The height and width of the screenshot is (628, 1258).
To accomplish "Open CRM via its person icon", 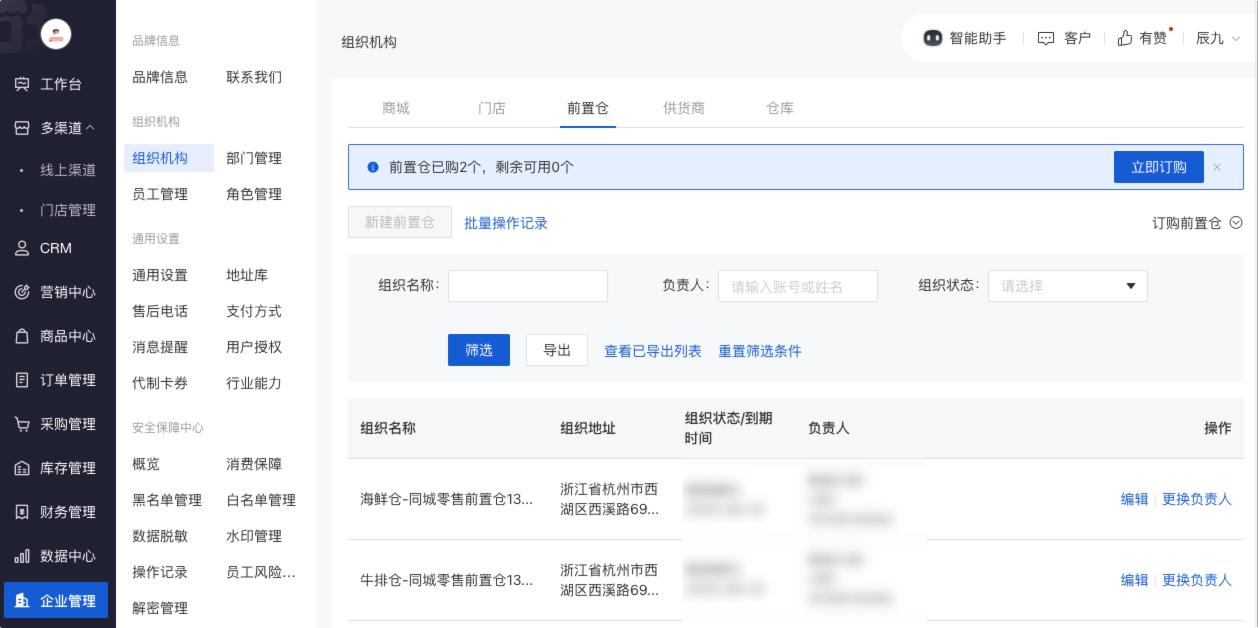I will tap(22, 249).
